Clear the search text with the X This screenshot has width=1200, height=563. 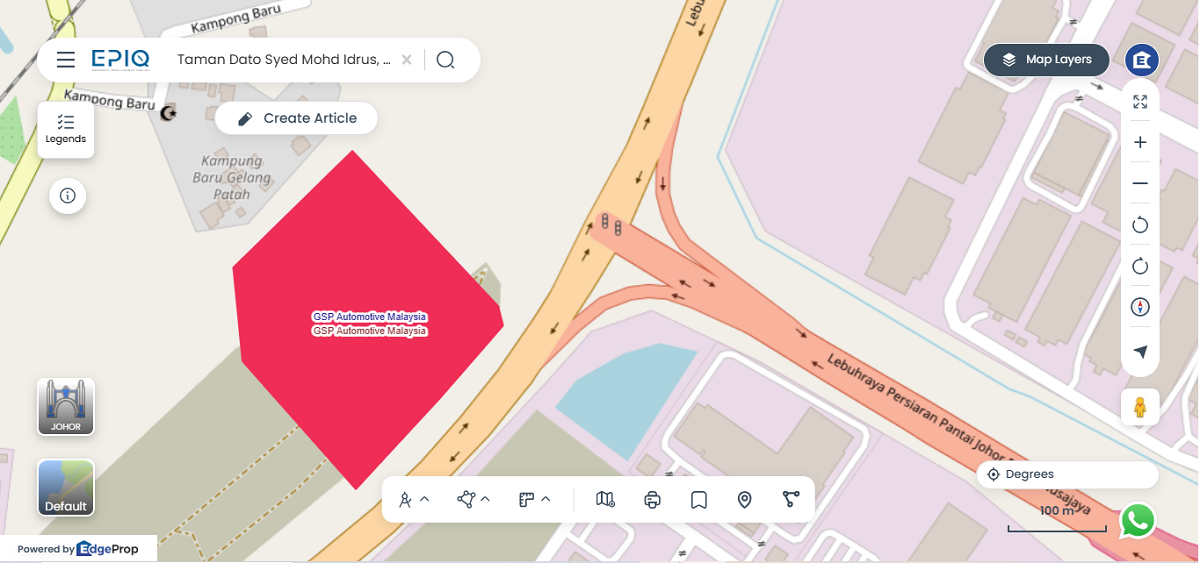tap(406, 60)
